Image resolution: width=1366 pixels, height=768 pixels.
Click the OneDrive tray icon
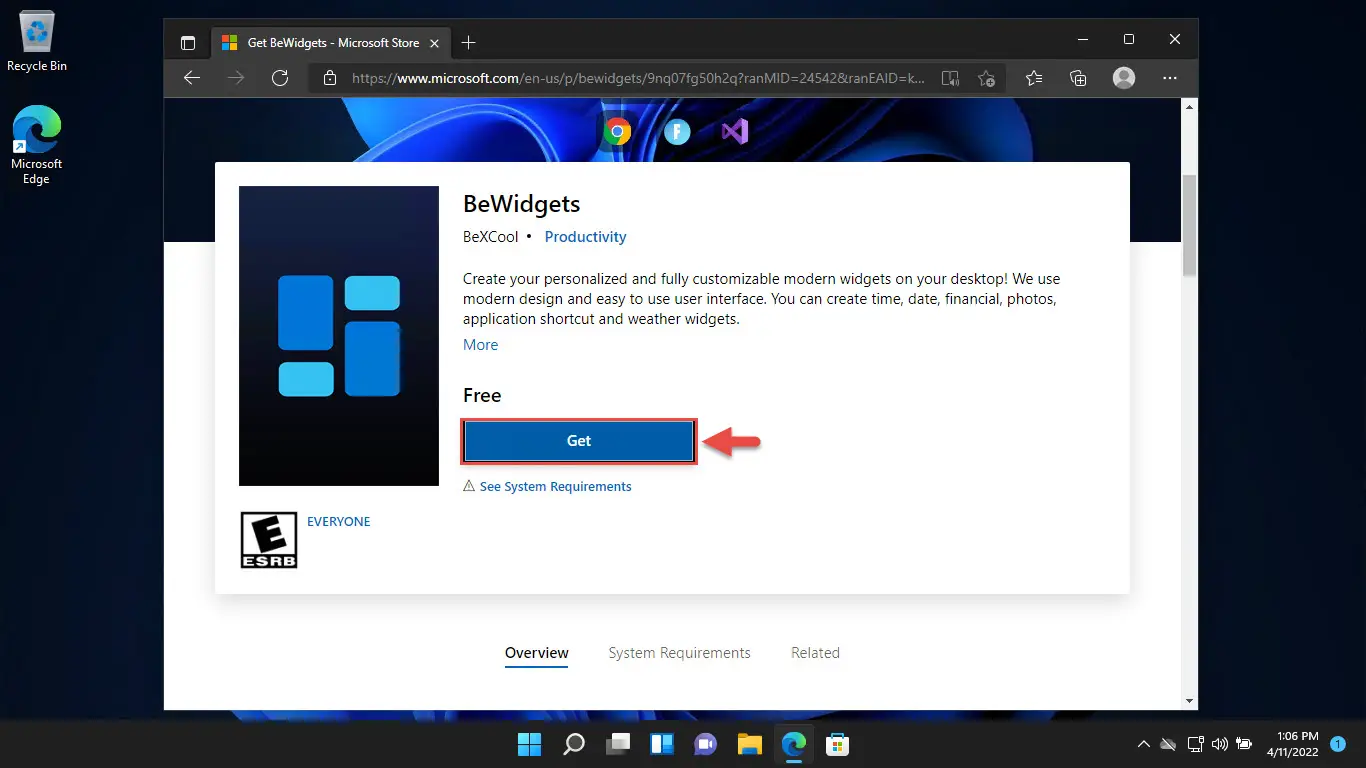tap(1168, 744)
